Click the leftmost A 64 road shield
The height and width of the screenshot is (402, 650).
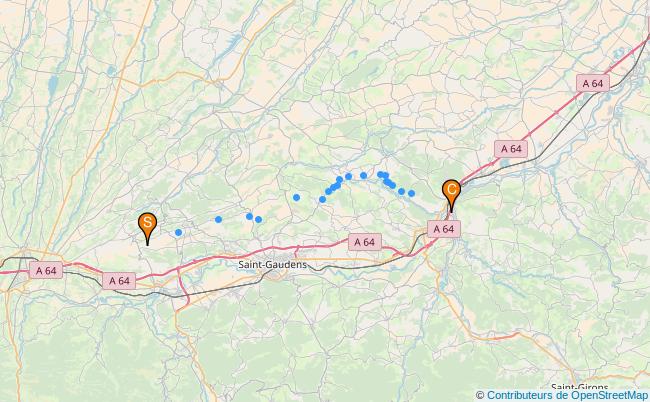(46, 270)
